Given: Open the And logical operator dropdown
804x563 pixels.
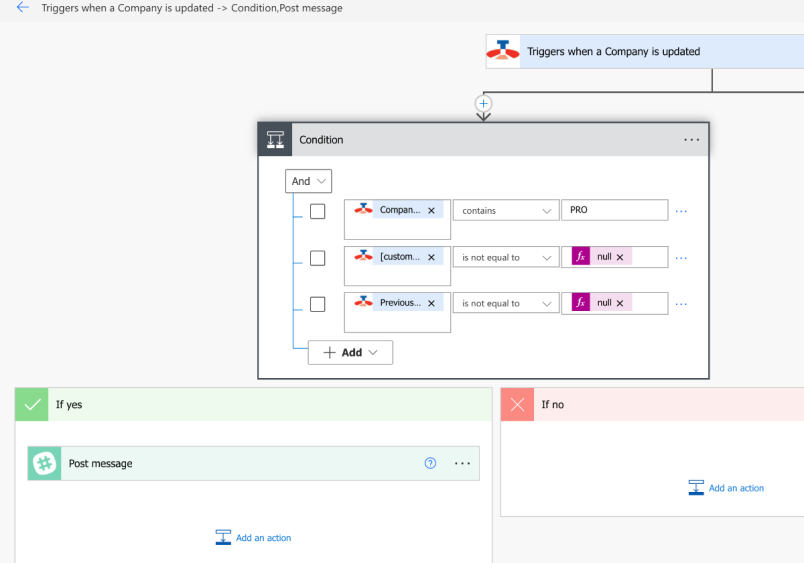Looking at the screenshot, I should [x=308, y=181].
